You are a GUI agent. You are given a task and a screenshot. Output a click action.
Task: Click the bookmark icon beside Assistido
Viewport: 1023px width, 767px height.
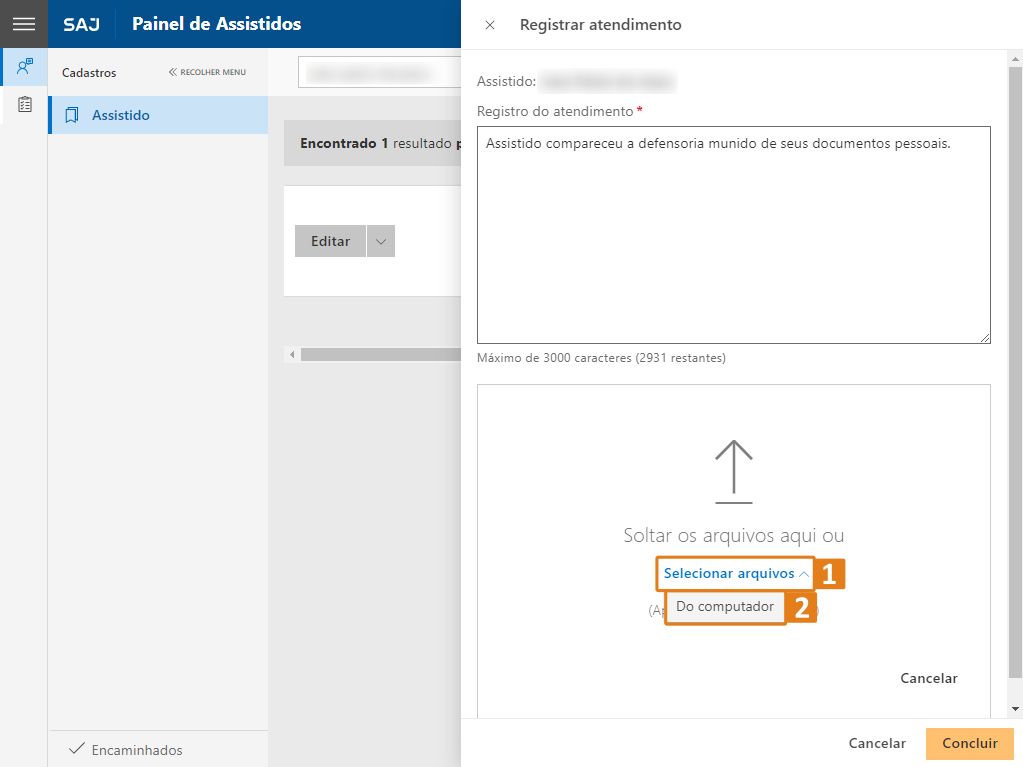pos(72,115)
